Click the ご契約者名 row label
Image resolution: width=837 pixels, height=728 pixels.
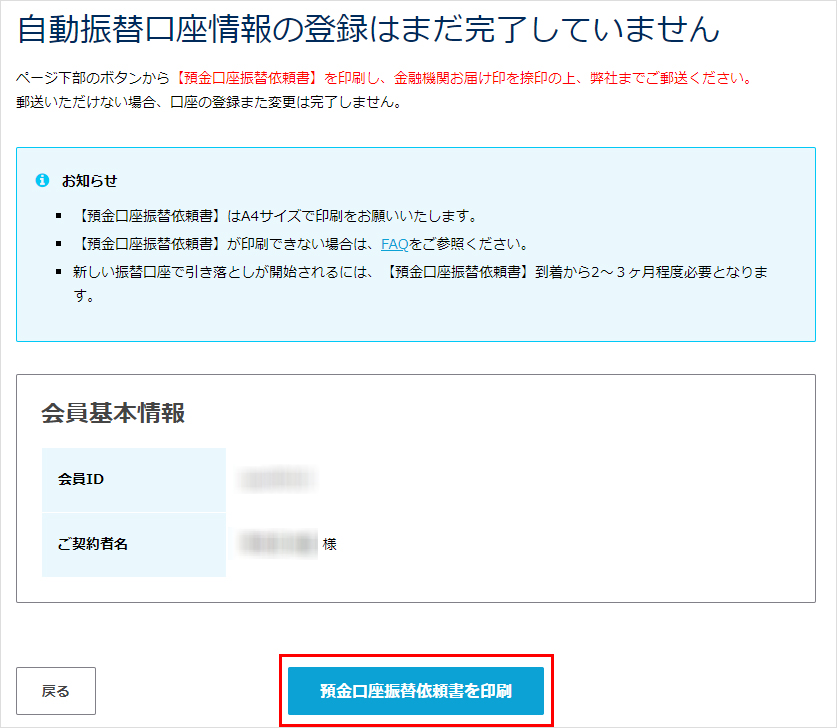(95, 545)
